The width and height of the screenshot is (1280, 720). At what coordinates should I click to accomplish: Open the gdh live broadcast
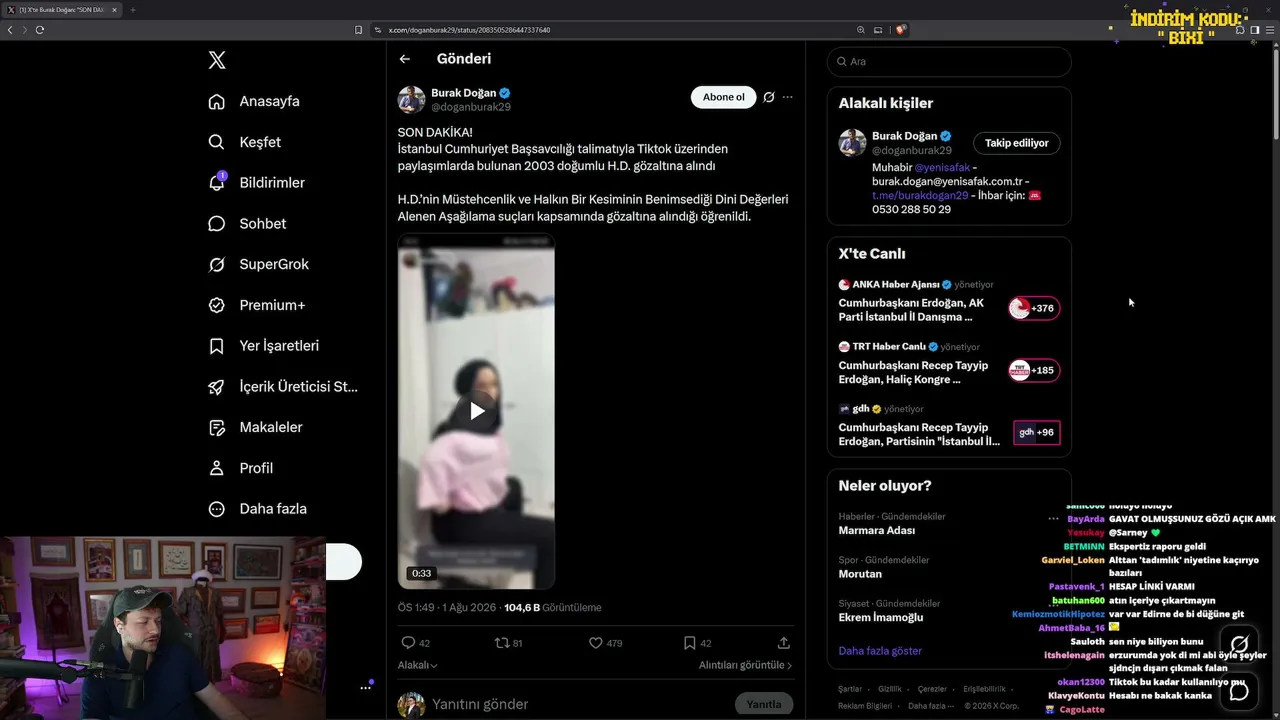pos(949,426)
